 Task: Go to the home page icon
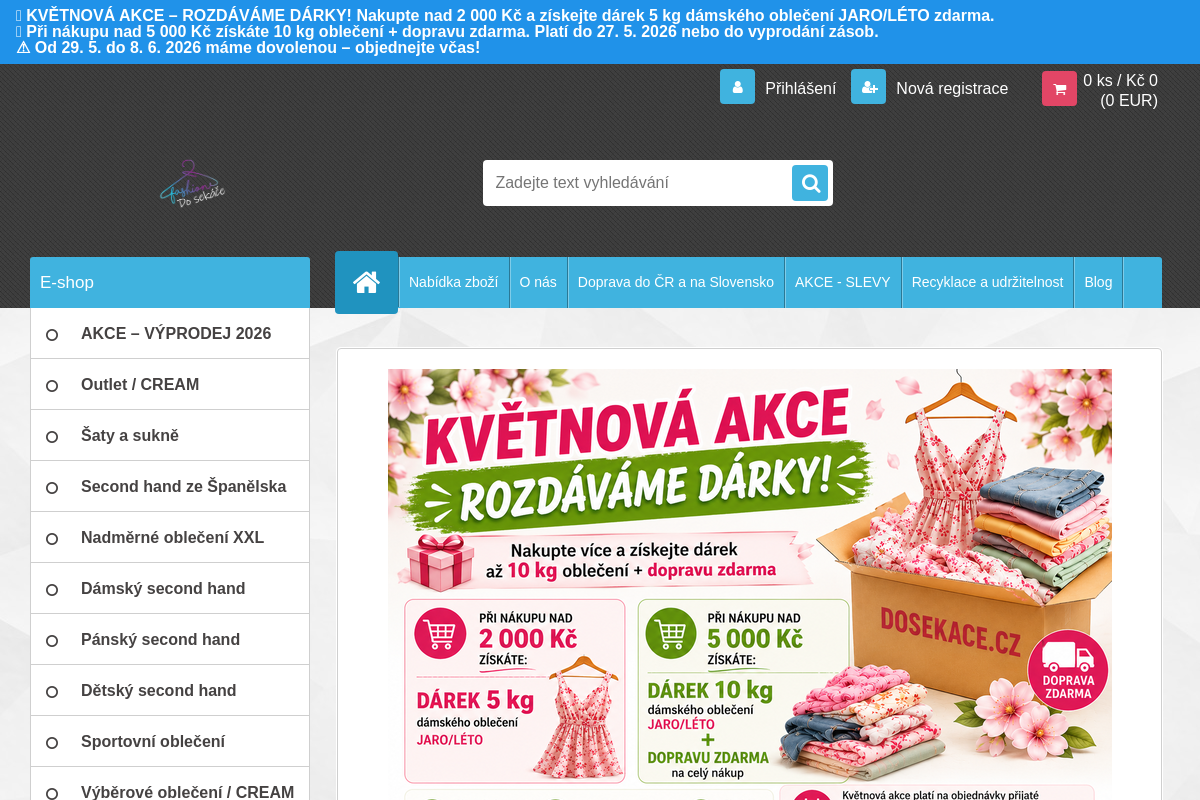(366, 282)
